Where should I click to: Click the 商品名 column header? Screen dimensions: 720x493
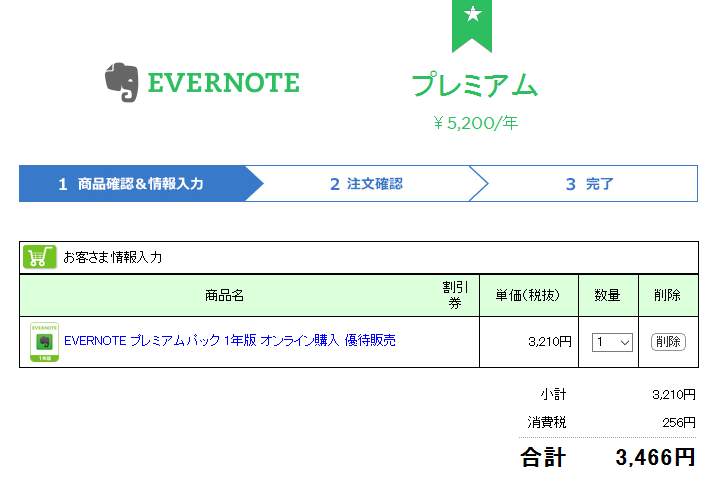(x=224, y=296)
